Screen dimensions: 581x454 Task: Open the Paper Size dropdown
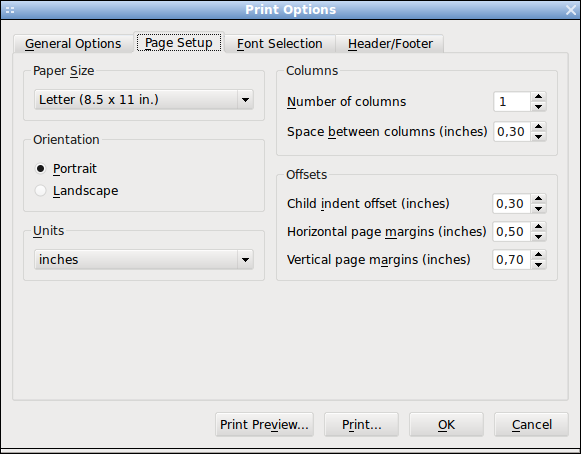(144, 99)
